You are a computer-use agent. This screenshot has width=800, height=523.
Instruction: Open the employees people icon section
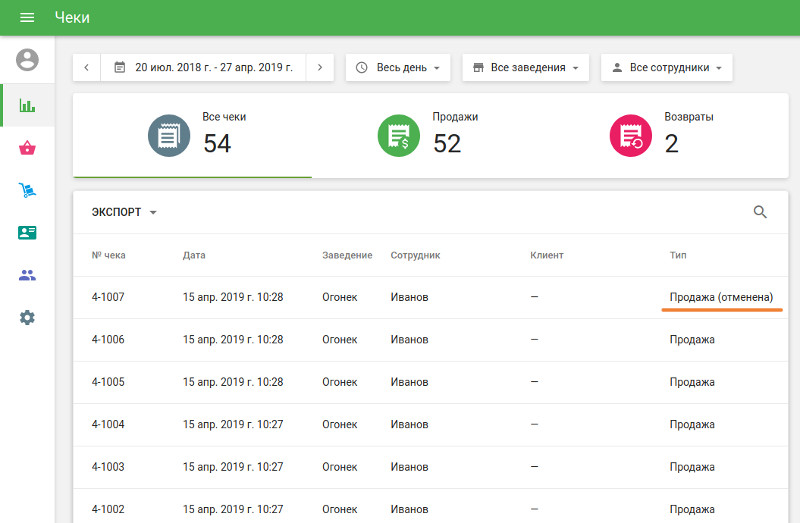click(x=27, y=275)
